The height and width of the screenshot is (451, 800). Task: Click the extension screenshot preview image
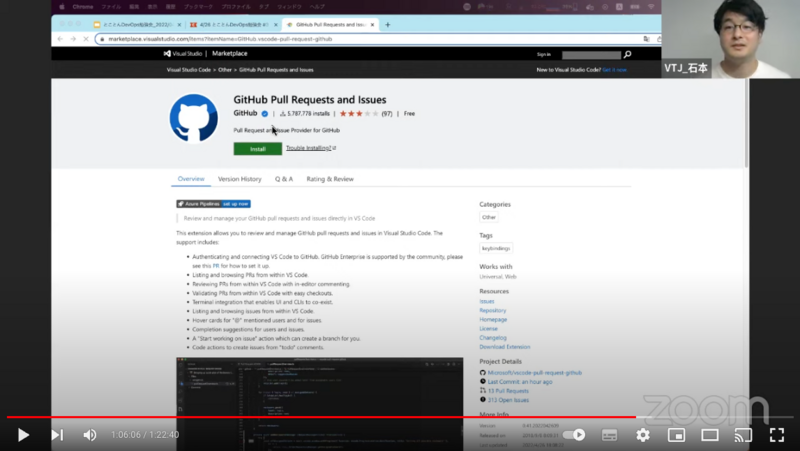click(319, 404)
